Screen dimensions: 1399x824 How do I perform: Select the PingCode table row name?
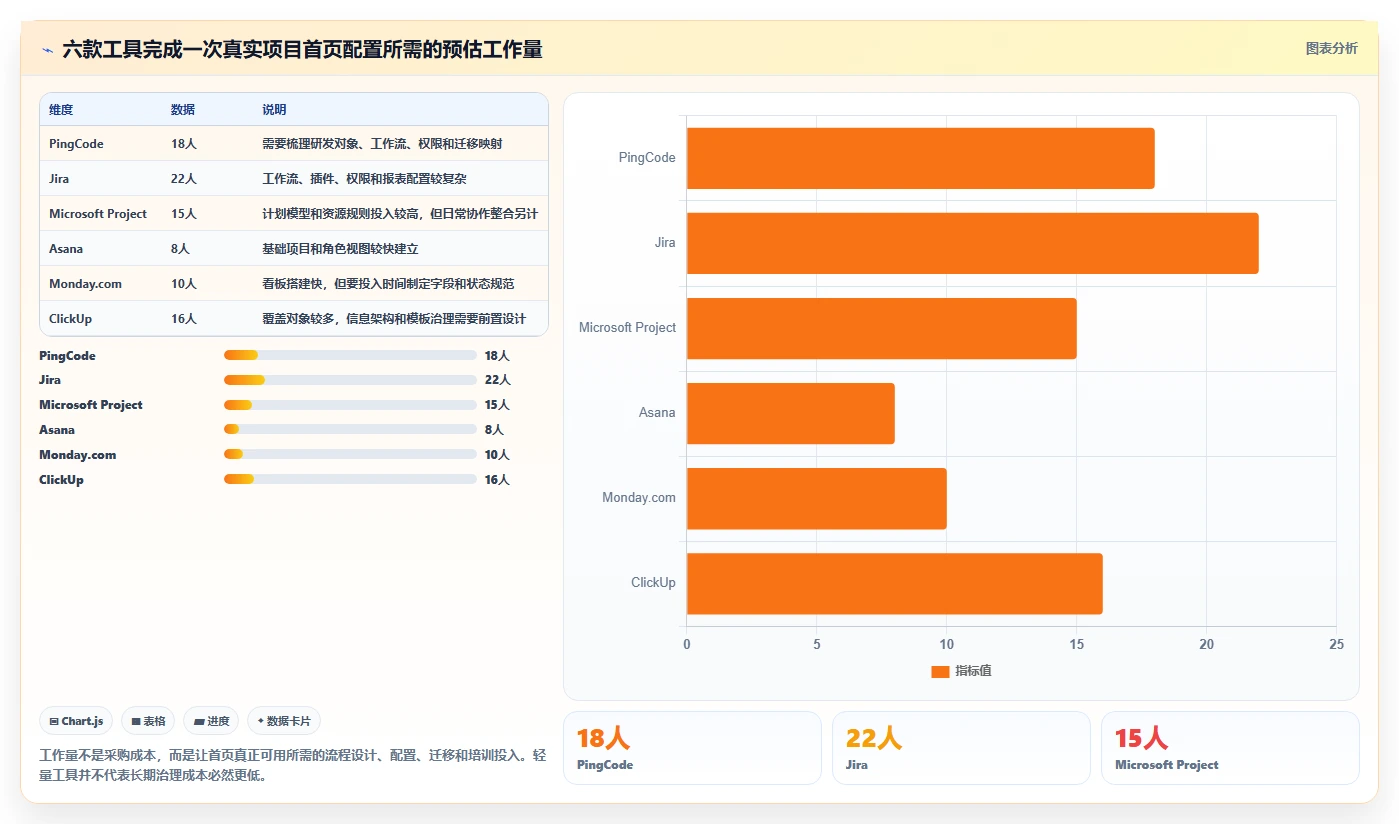[76, 144]
